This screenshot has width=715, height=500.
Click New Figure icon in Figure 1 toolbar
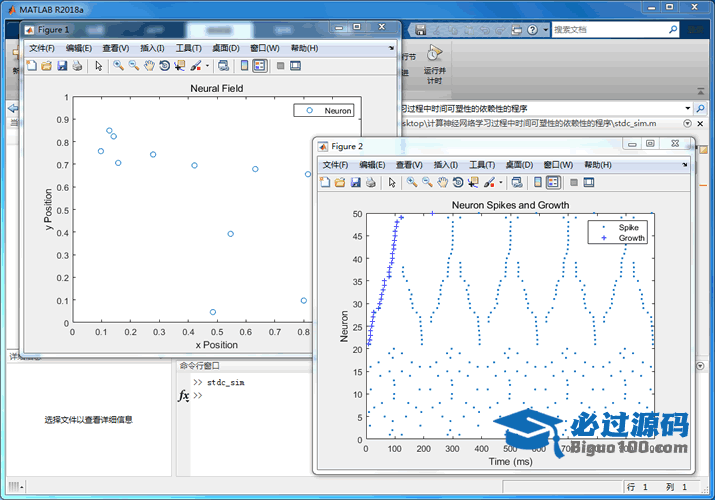[32, 66]
